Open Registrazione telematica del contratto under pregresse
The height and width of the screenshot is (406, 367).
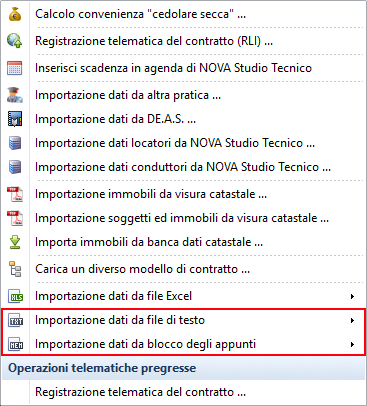[x=183, y=392]
